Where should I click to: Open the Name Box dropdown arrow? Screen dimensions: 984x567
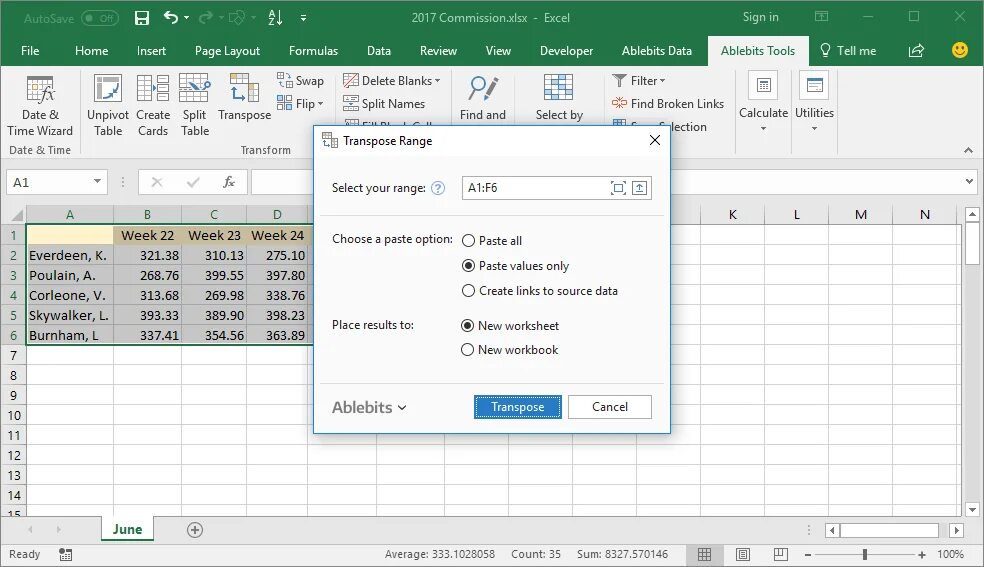click(97, 182)
